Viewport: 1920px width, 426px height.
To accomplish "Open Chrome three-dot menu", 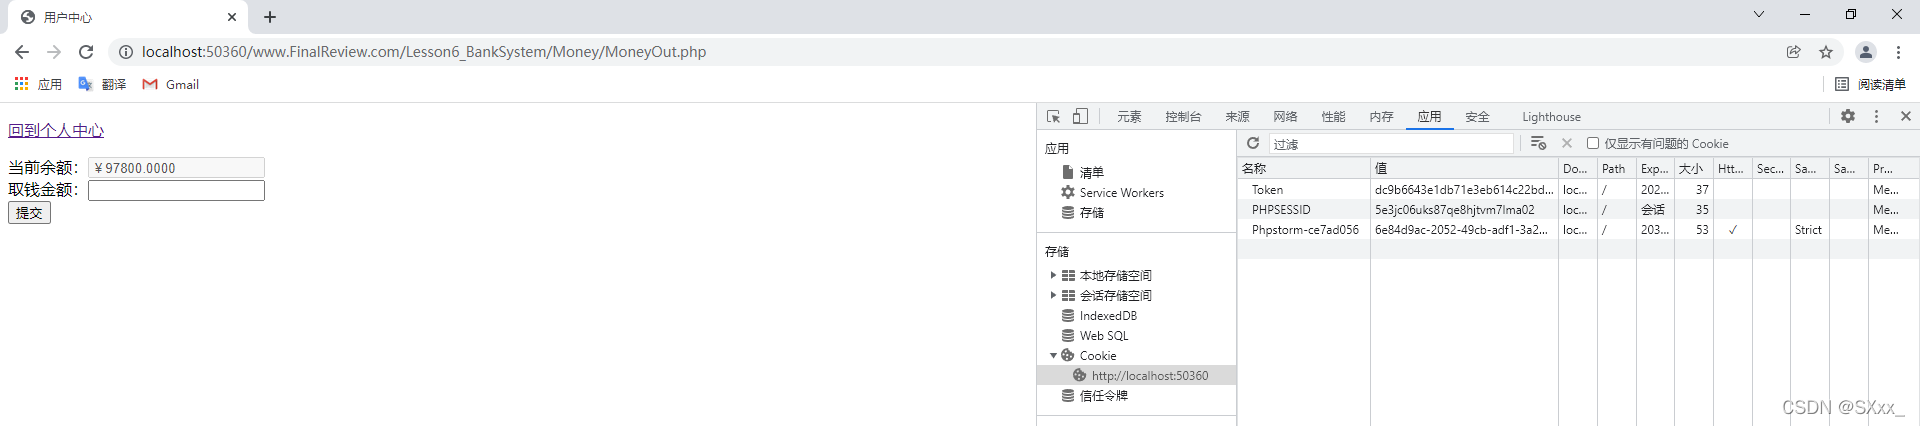I will tap(1898, 52).
